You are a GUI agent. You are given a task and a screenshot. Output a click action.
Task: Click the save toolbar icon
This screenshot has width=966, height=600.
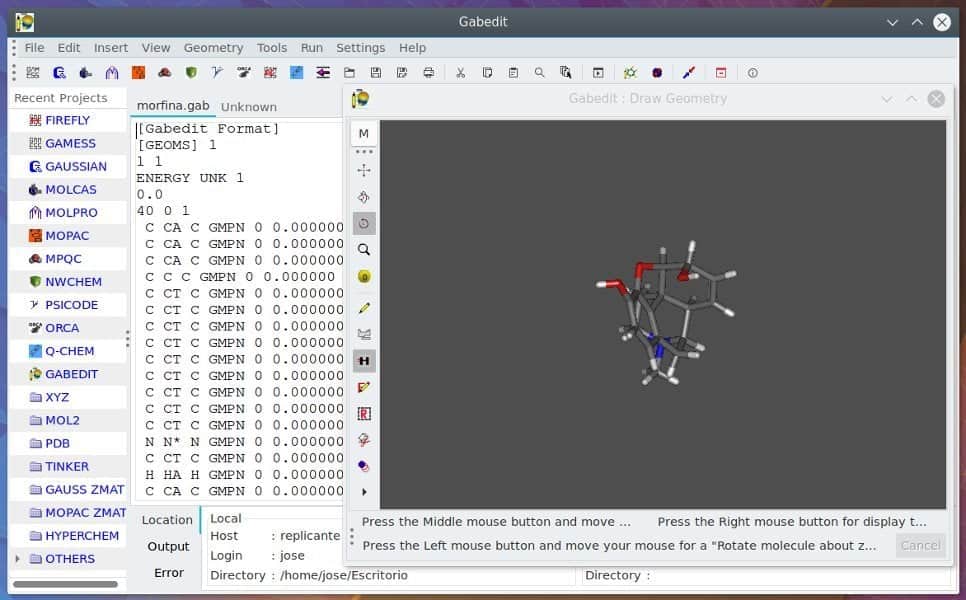[375, 73]
